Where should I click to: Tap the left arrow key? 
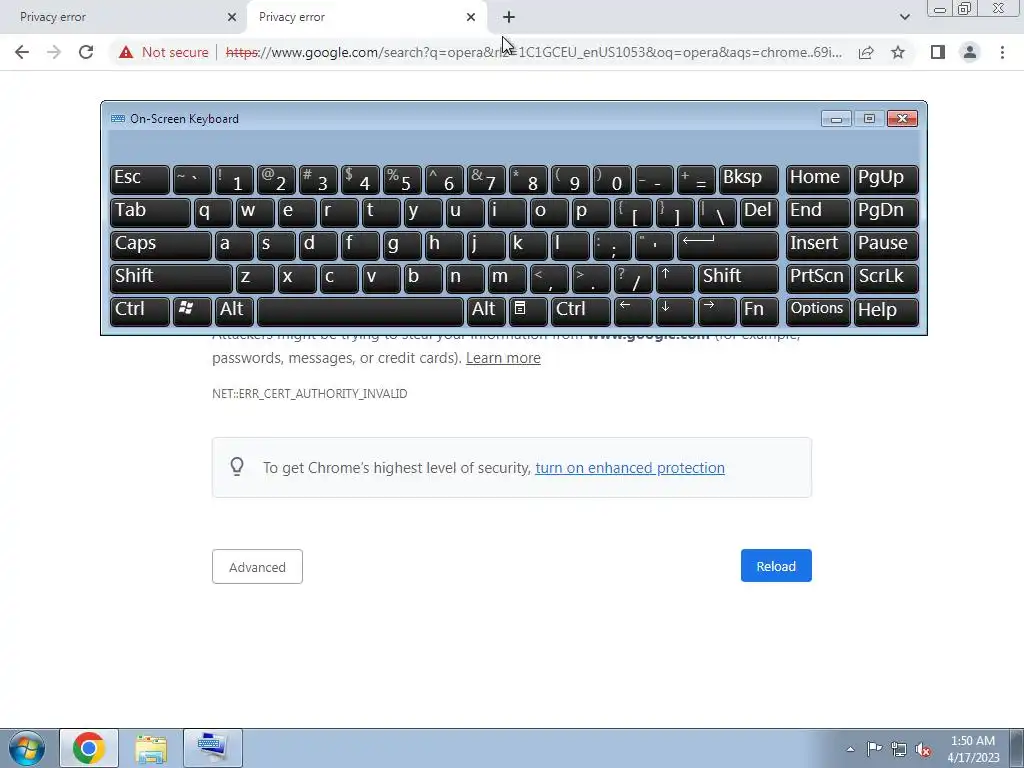click(633, 312)
